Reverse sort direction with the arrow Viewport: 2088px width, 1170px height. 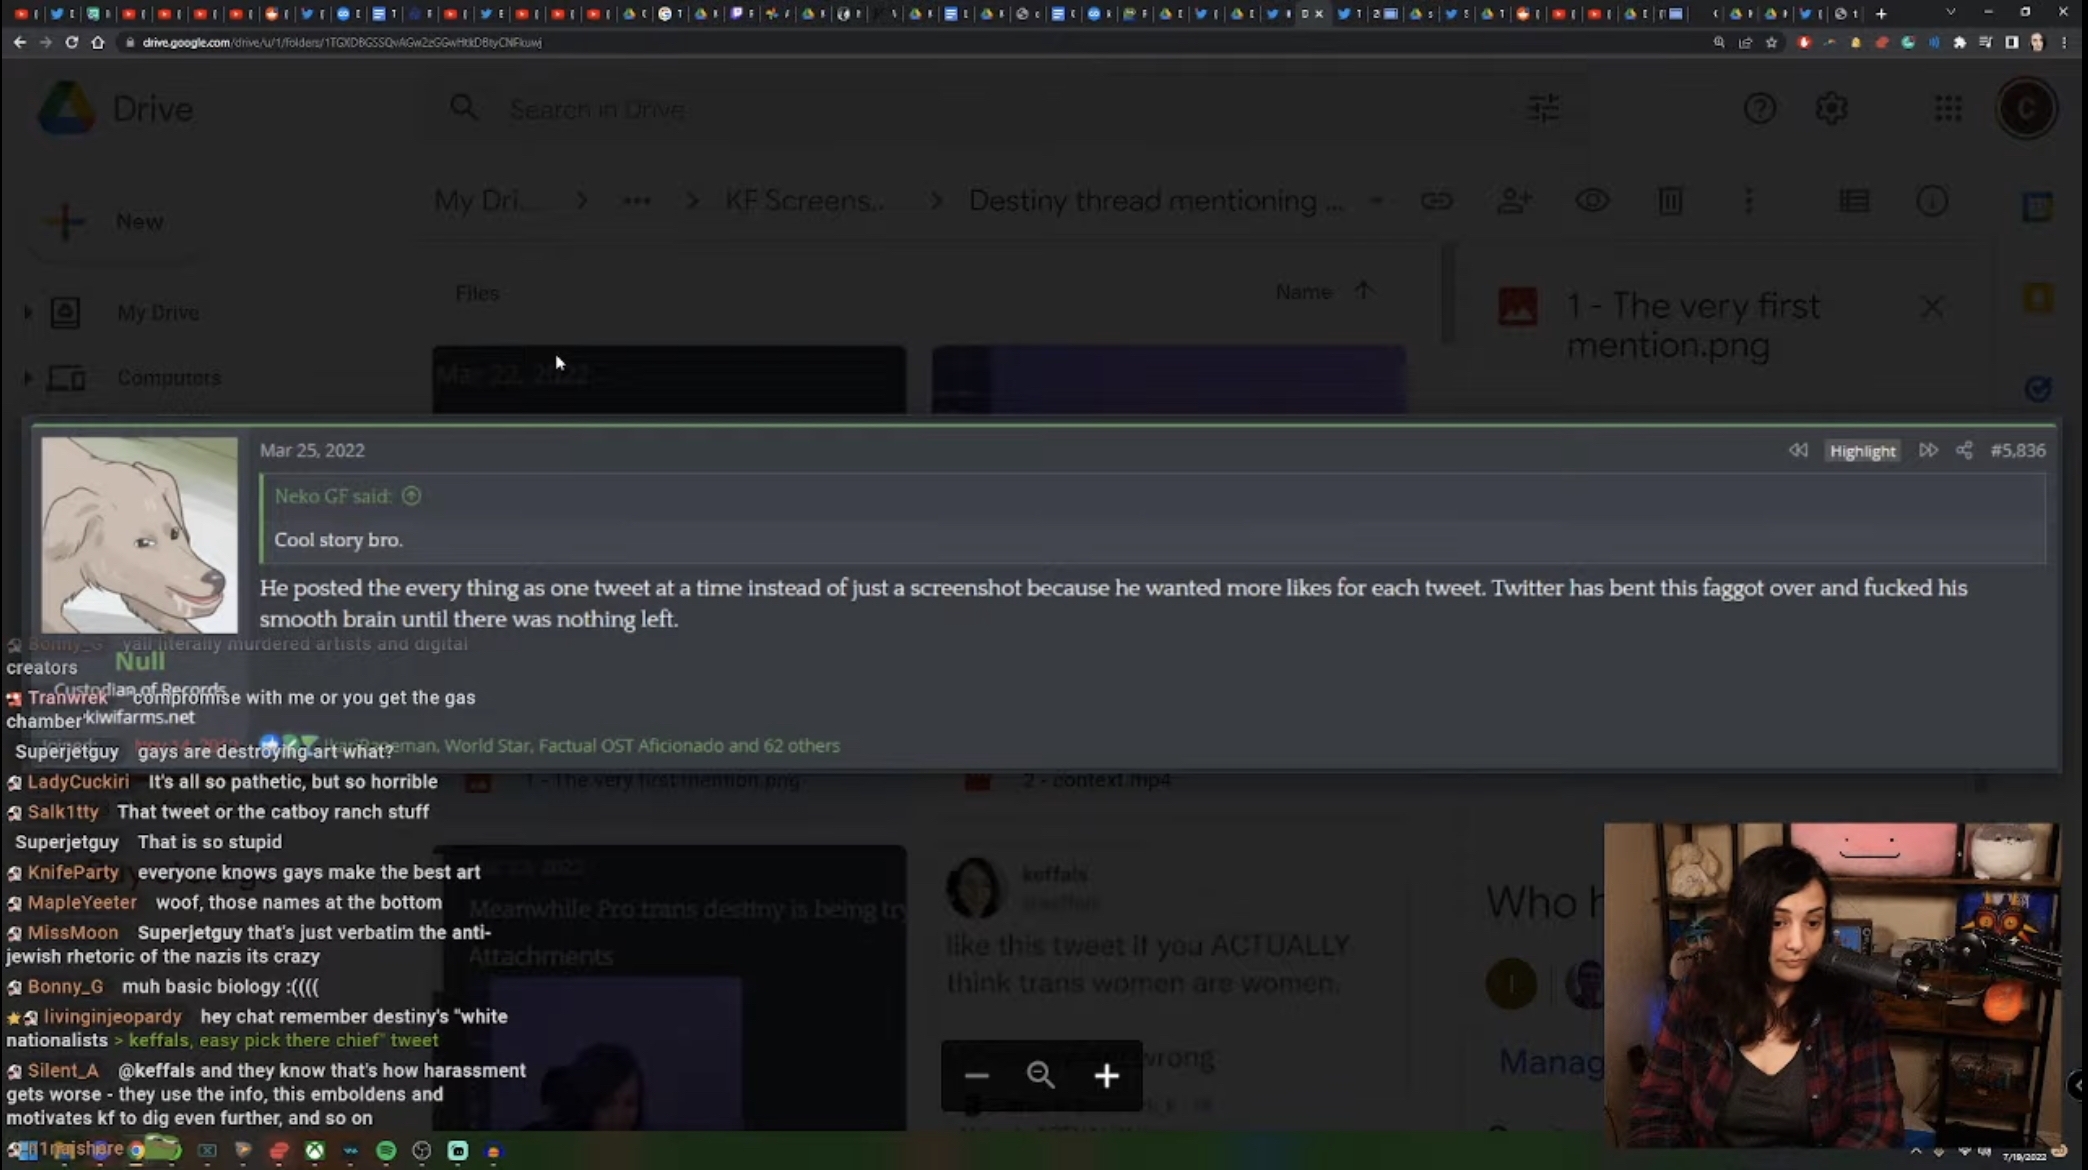[1363, 291]
